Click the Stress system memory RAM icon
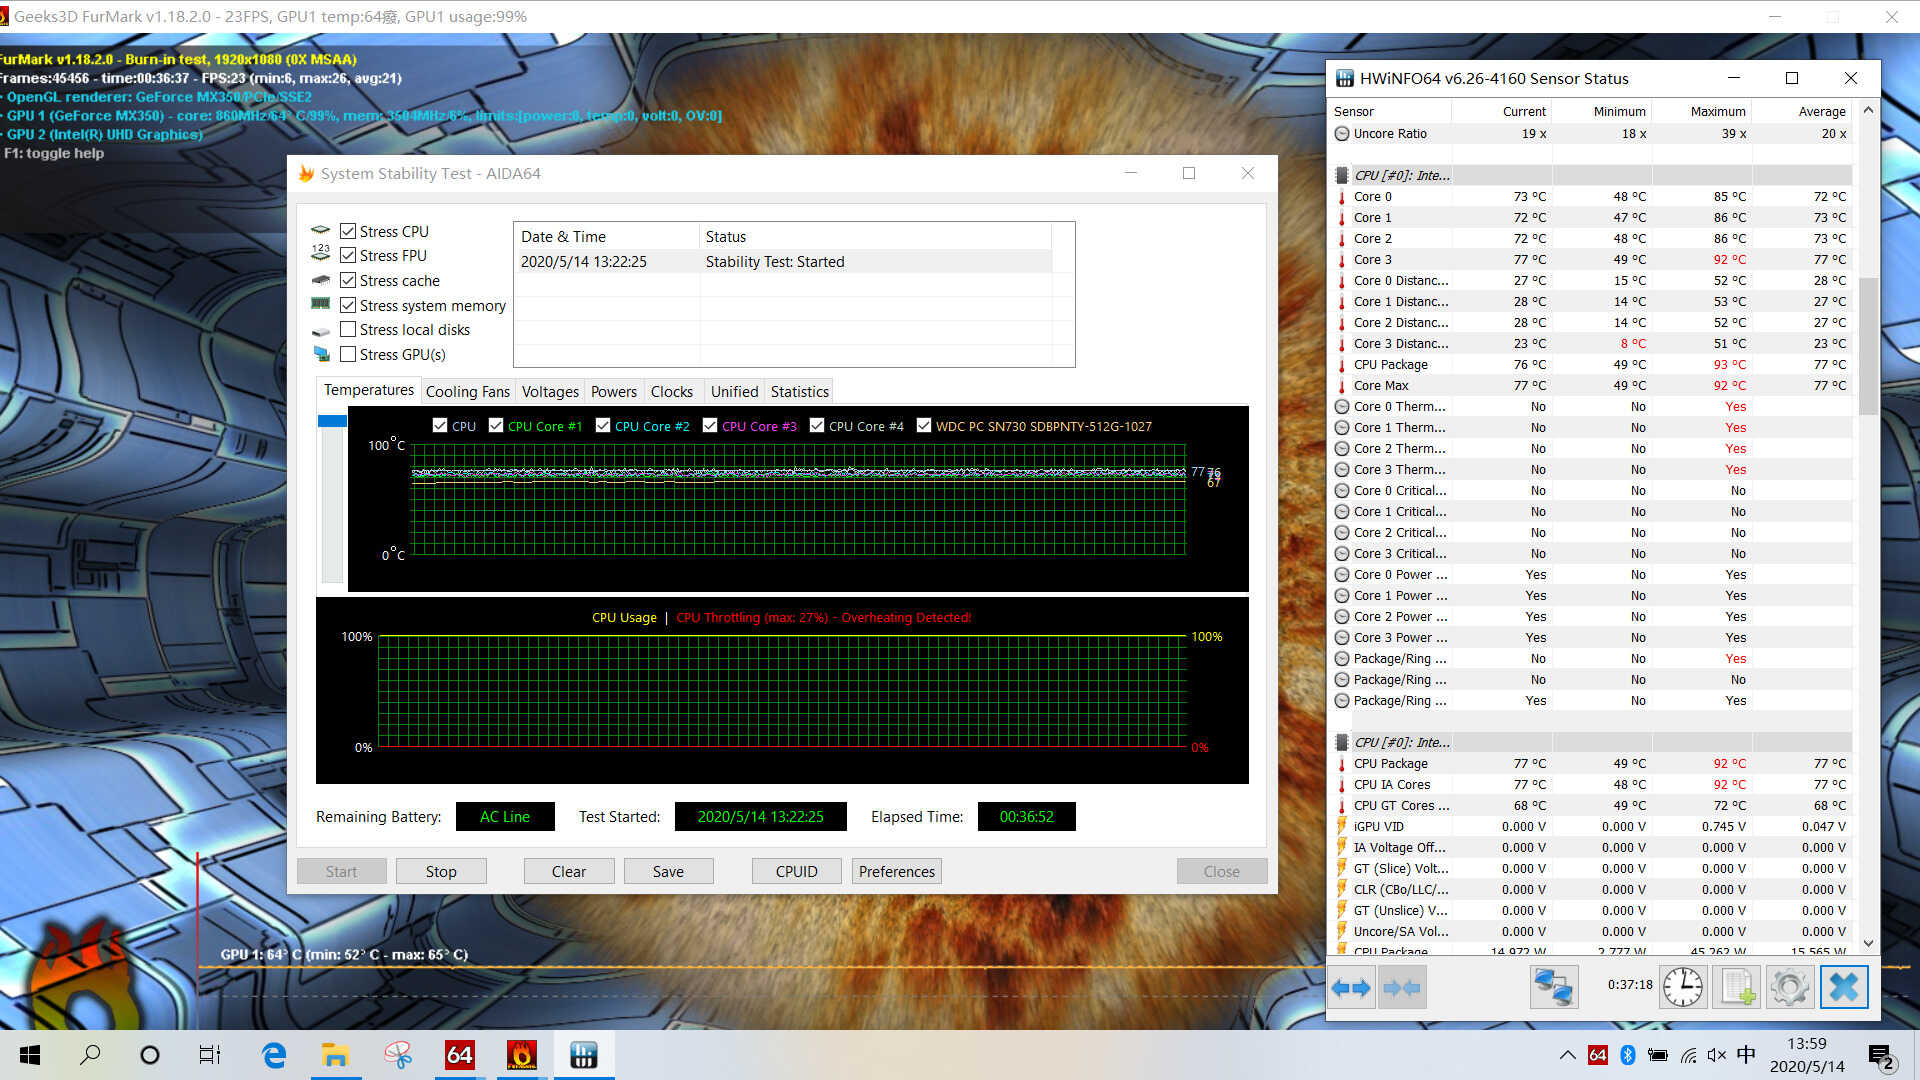1920x1080 pixels. 320,304
